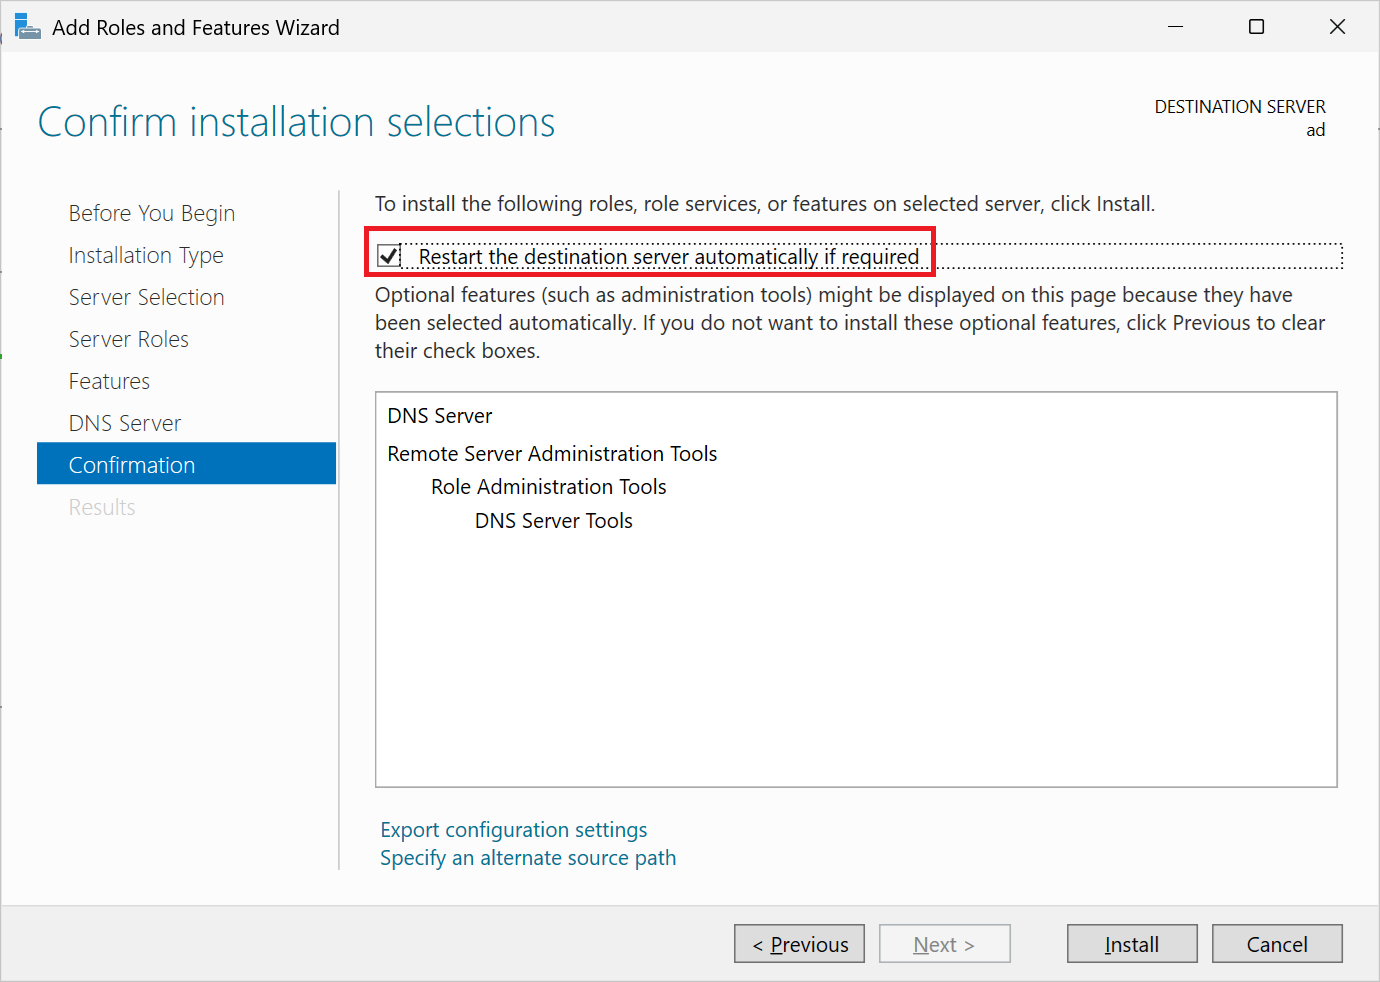Open the 'DNS Server' sidebar entry
This screenshot has width=1380, height=982.
(x=124, y=423)
